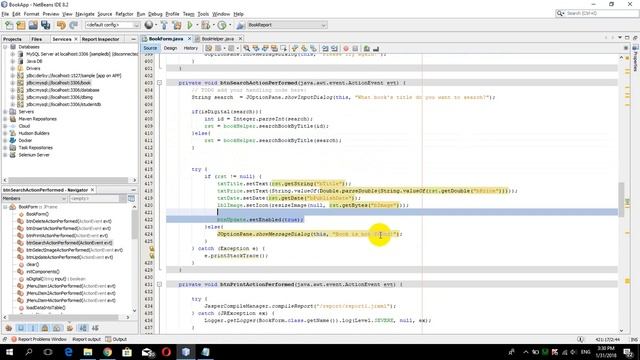Click the Comment editor toolbar icon

pyautogui.click(x=367, y=49)
